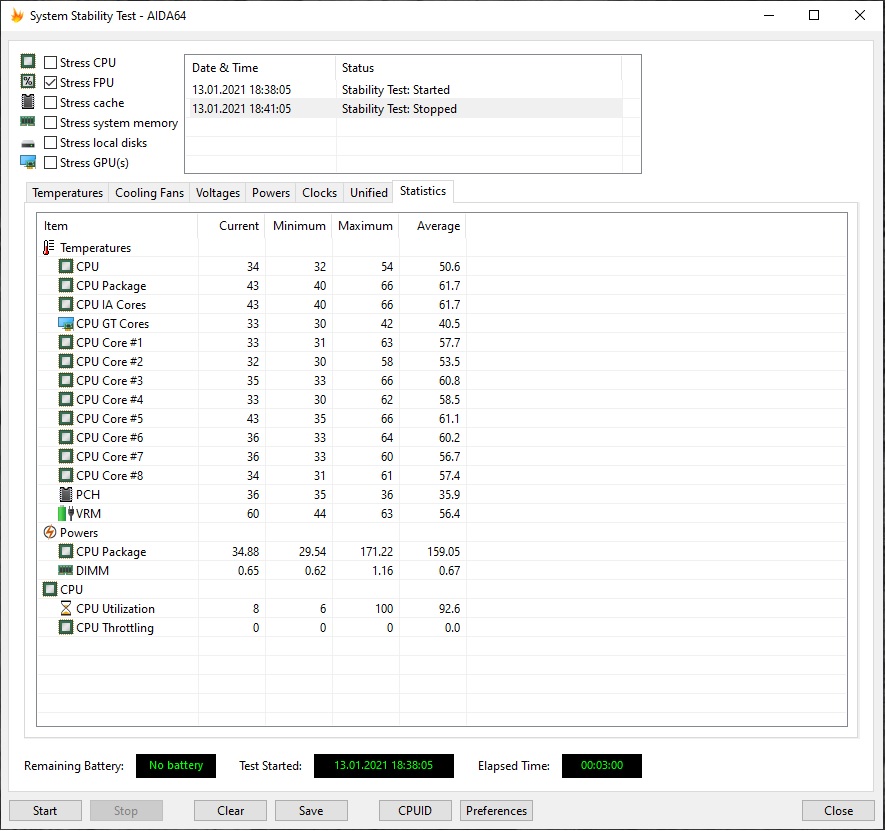Enable the Stress GPU(s) checkbox
This screenshot has width=887, height=831.
tap(50, 162)
